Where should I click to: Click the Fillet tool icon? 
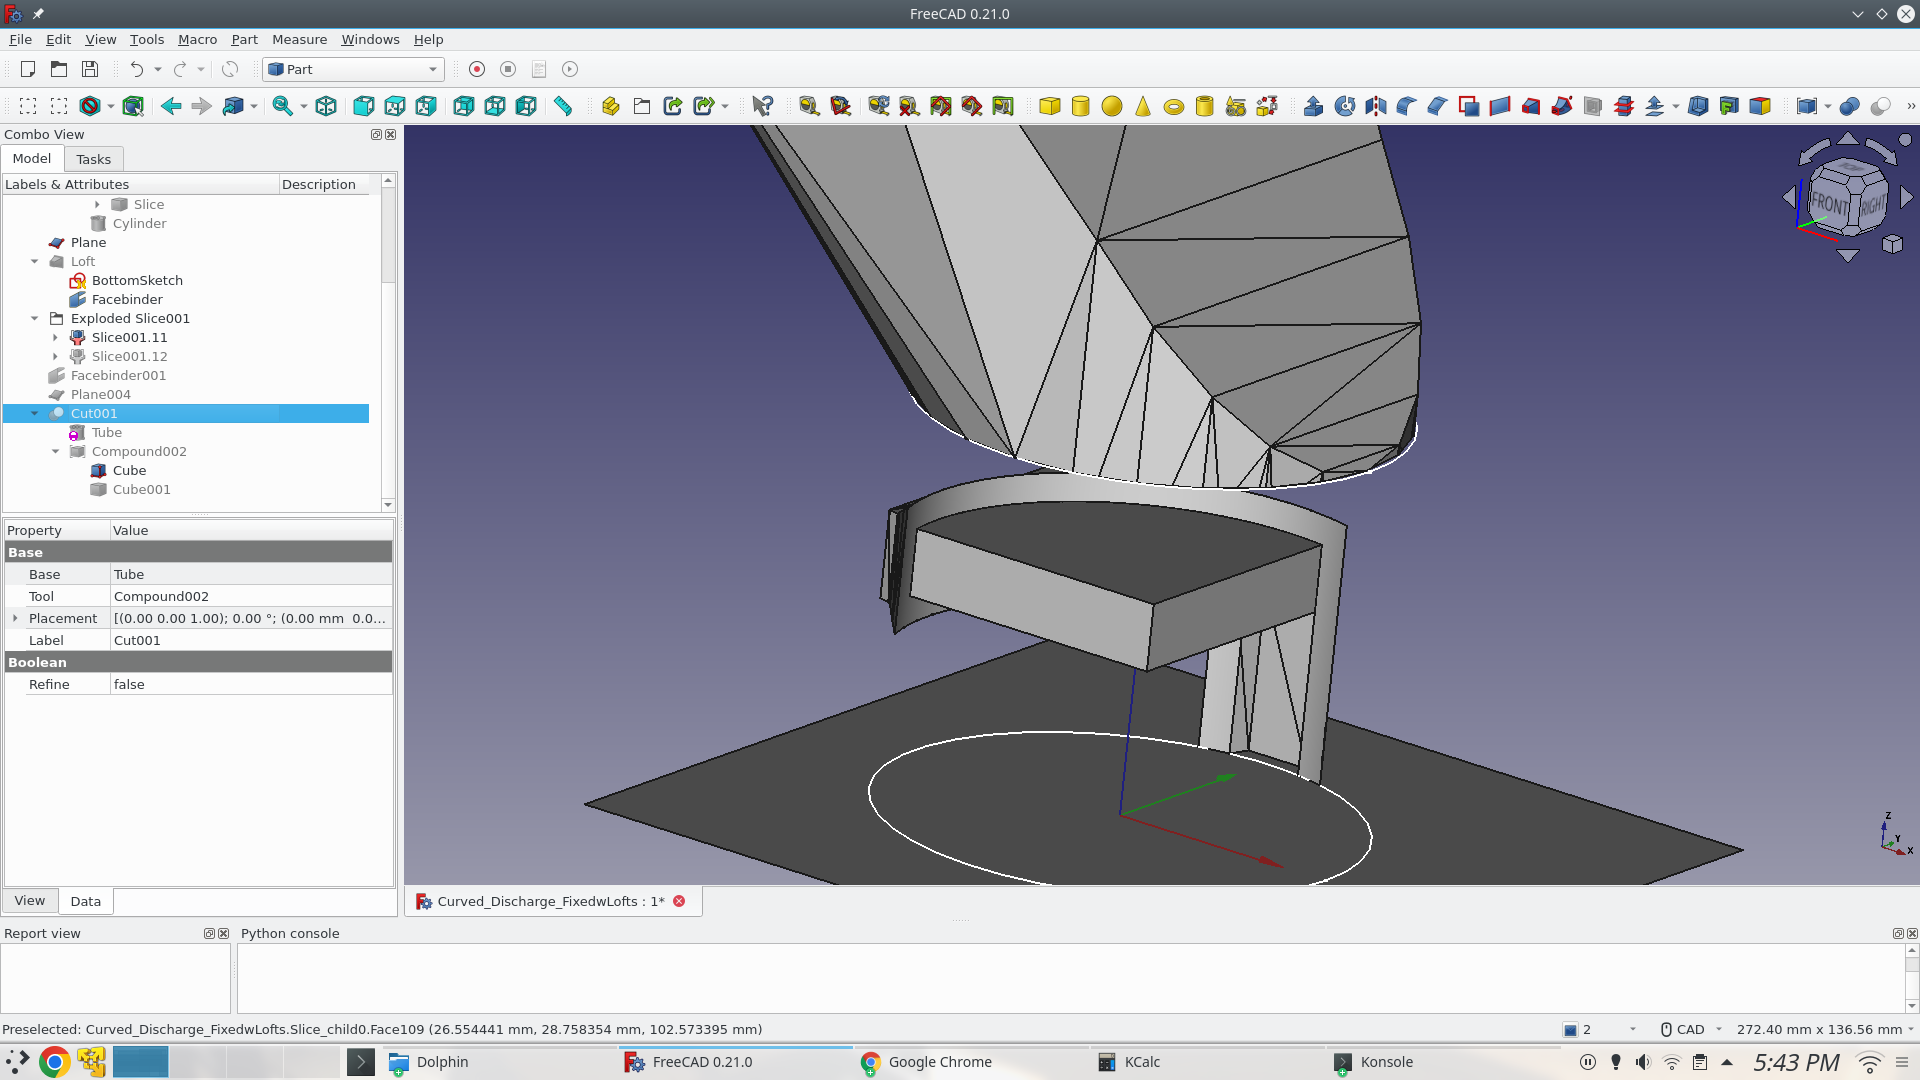point(1407,106)
